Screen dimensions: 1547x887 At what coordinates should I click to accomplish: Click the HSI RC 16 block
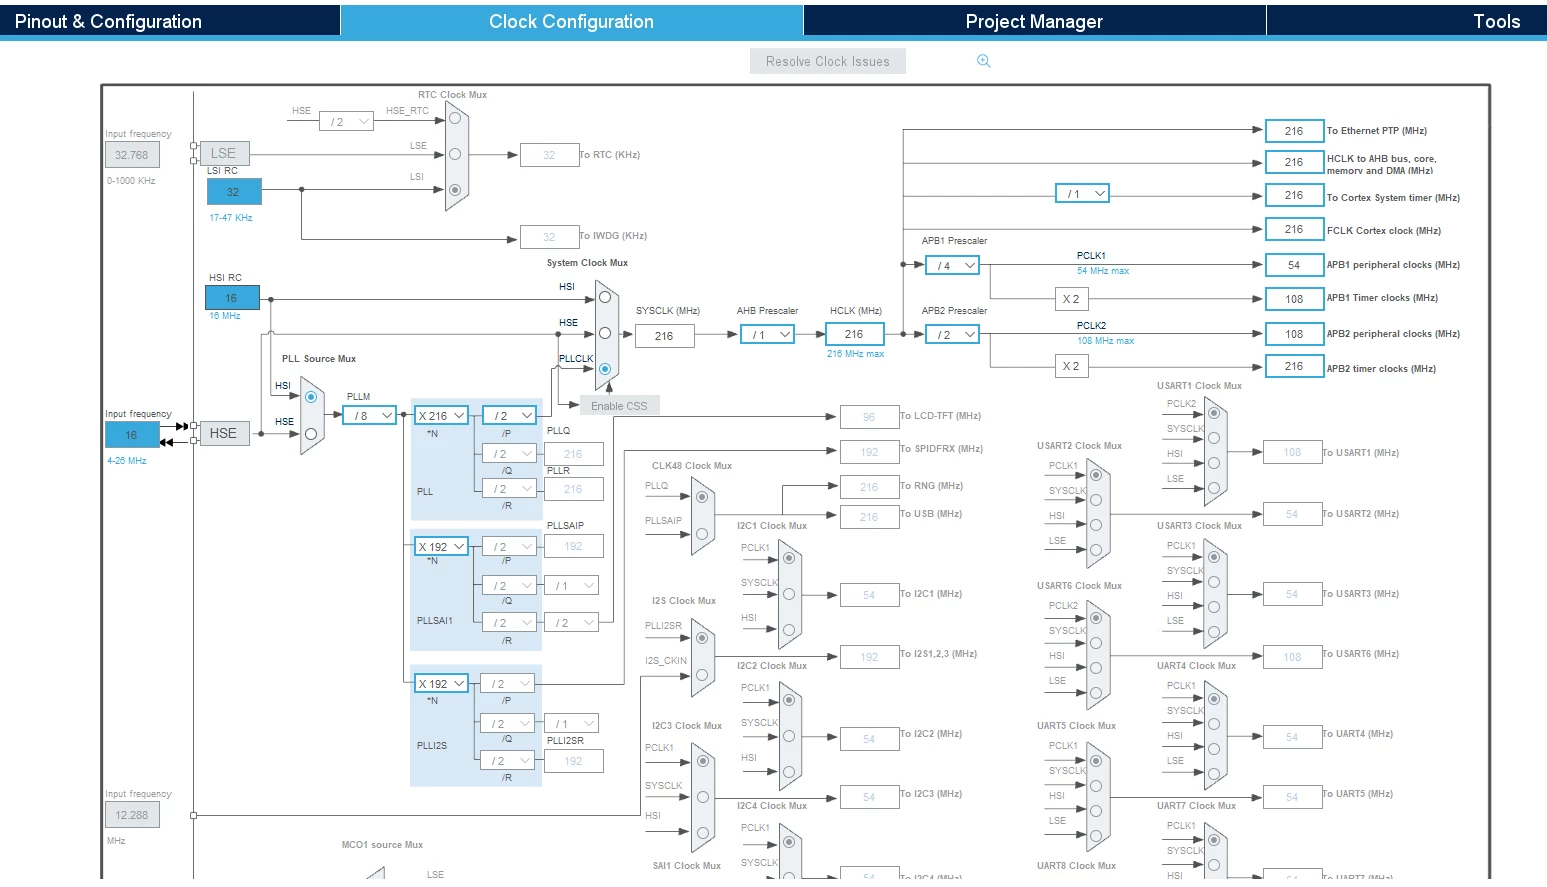click(232, 298)
